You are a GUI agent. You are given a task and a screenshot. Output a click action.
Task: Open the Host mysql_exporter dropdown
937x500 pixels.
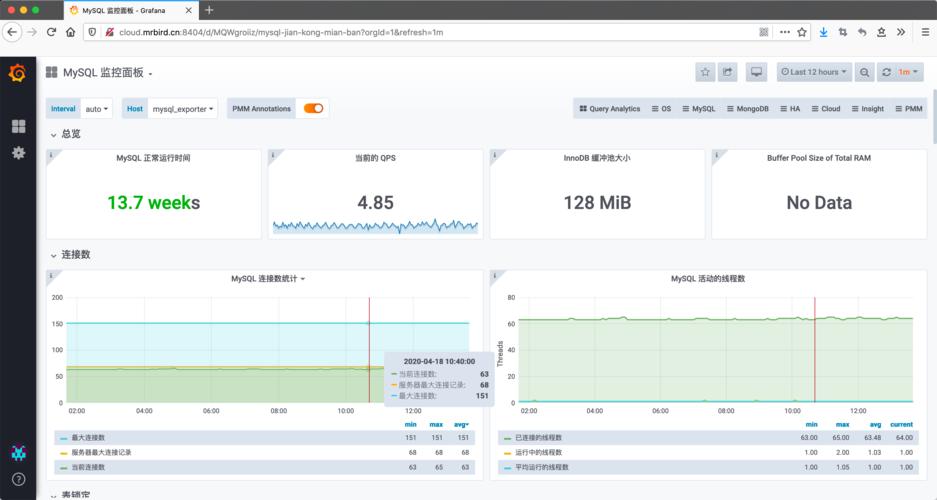[183, 108]
